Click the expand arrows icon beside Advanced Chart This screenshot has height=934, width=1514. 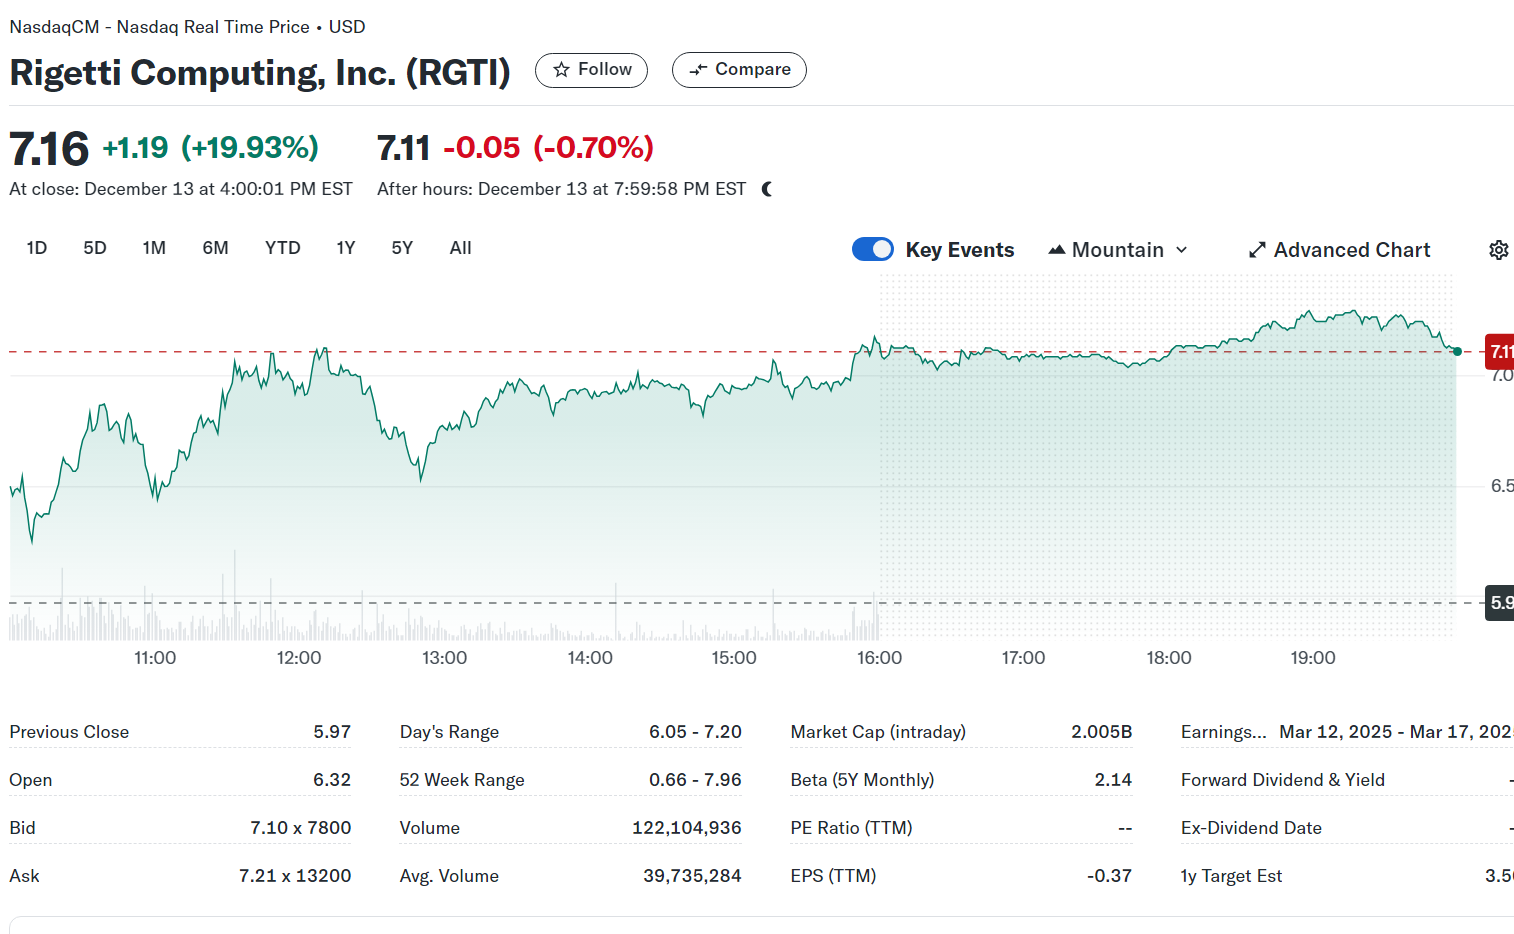pos(1257,250)
